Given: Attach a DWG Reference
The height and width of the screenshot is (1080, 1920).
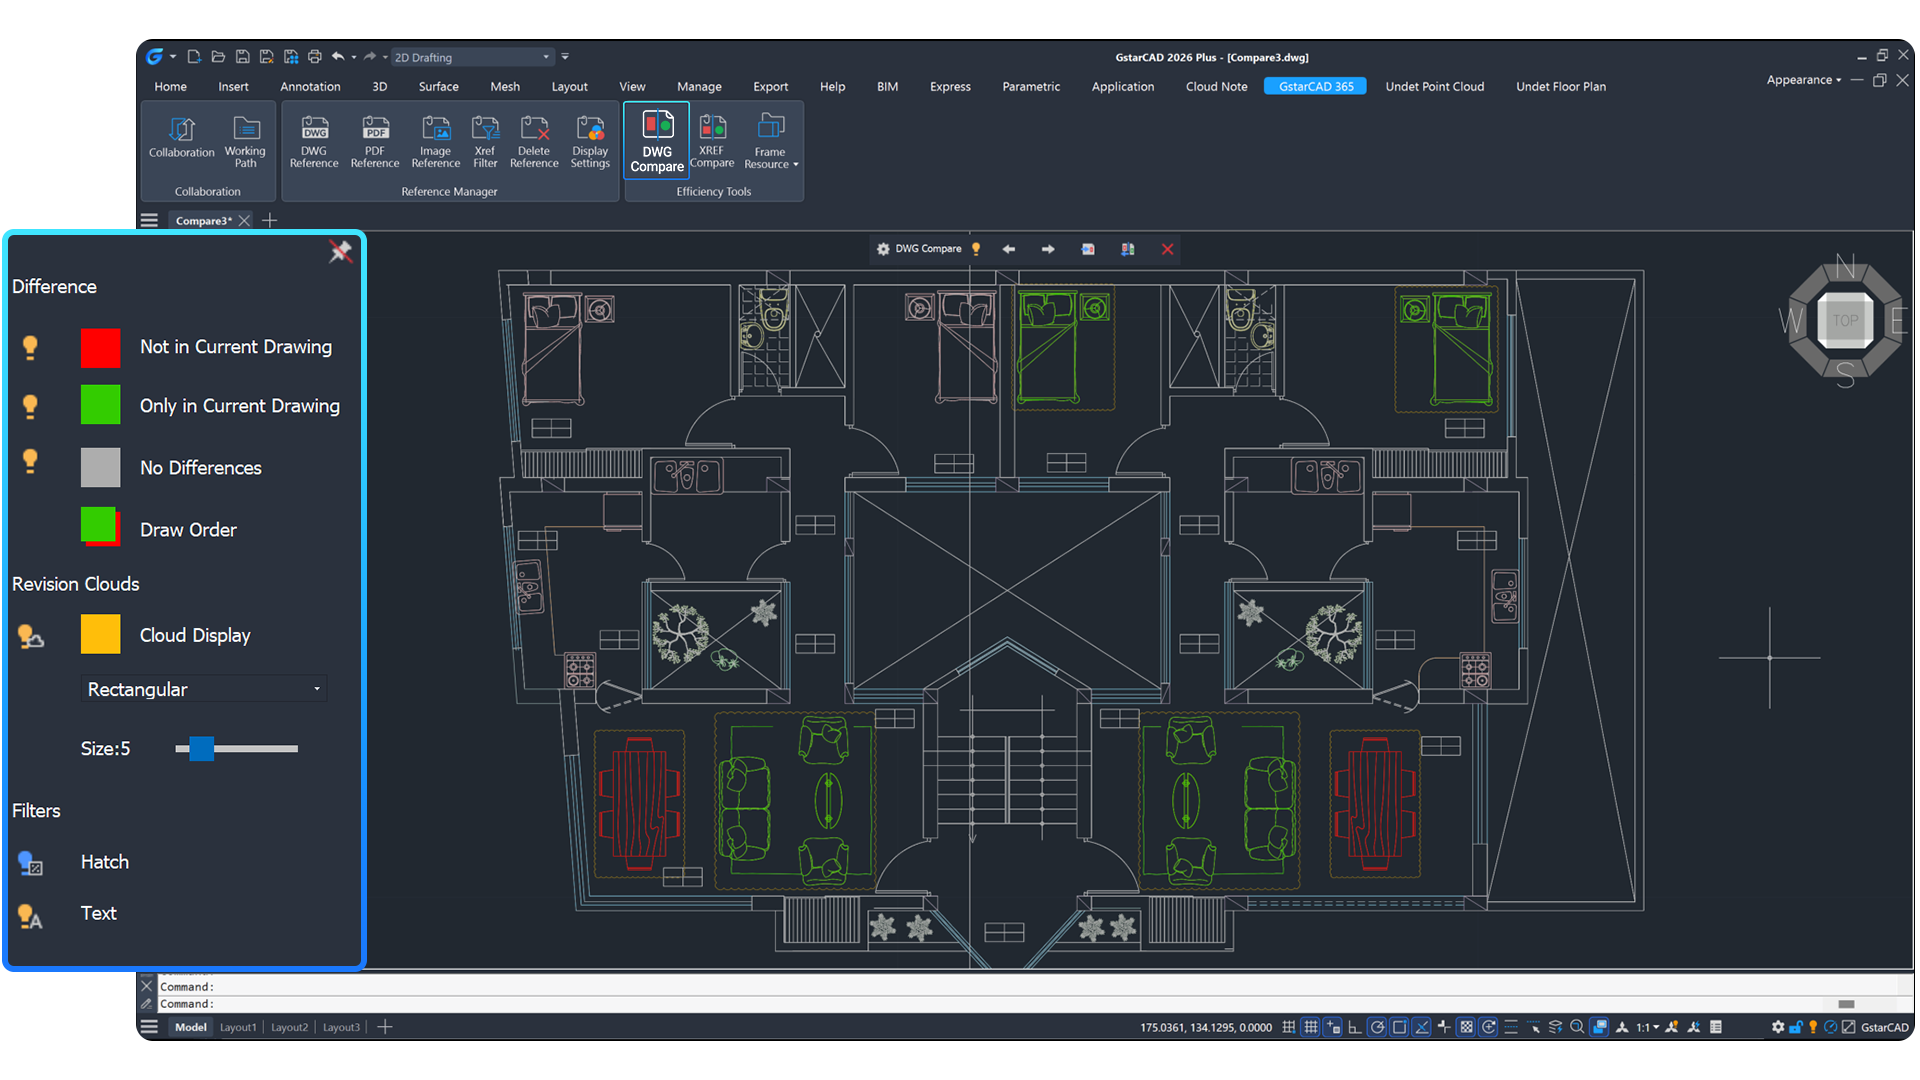Looking at the screenshot, I should point(314,141).
